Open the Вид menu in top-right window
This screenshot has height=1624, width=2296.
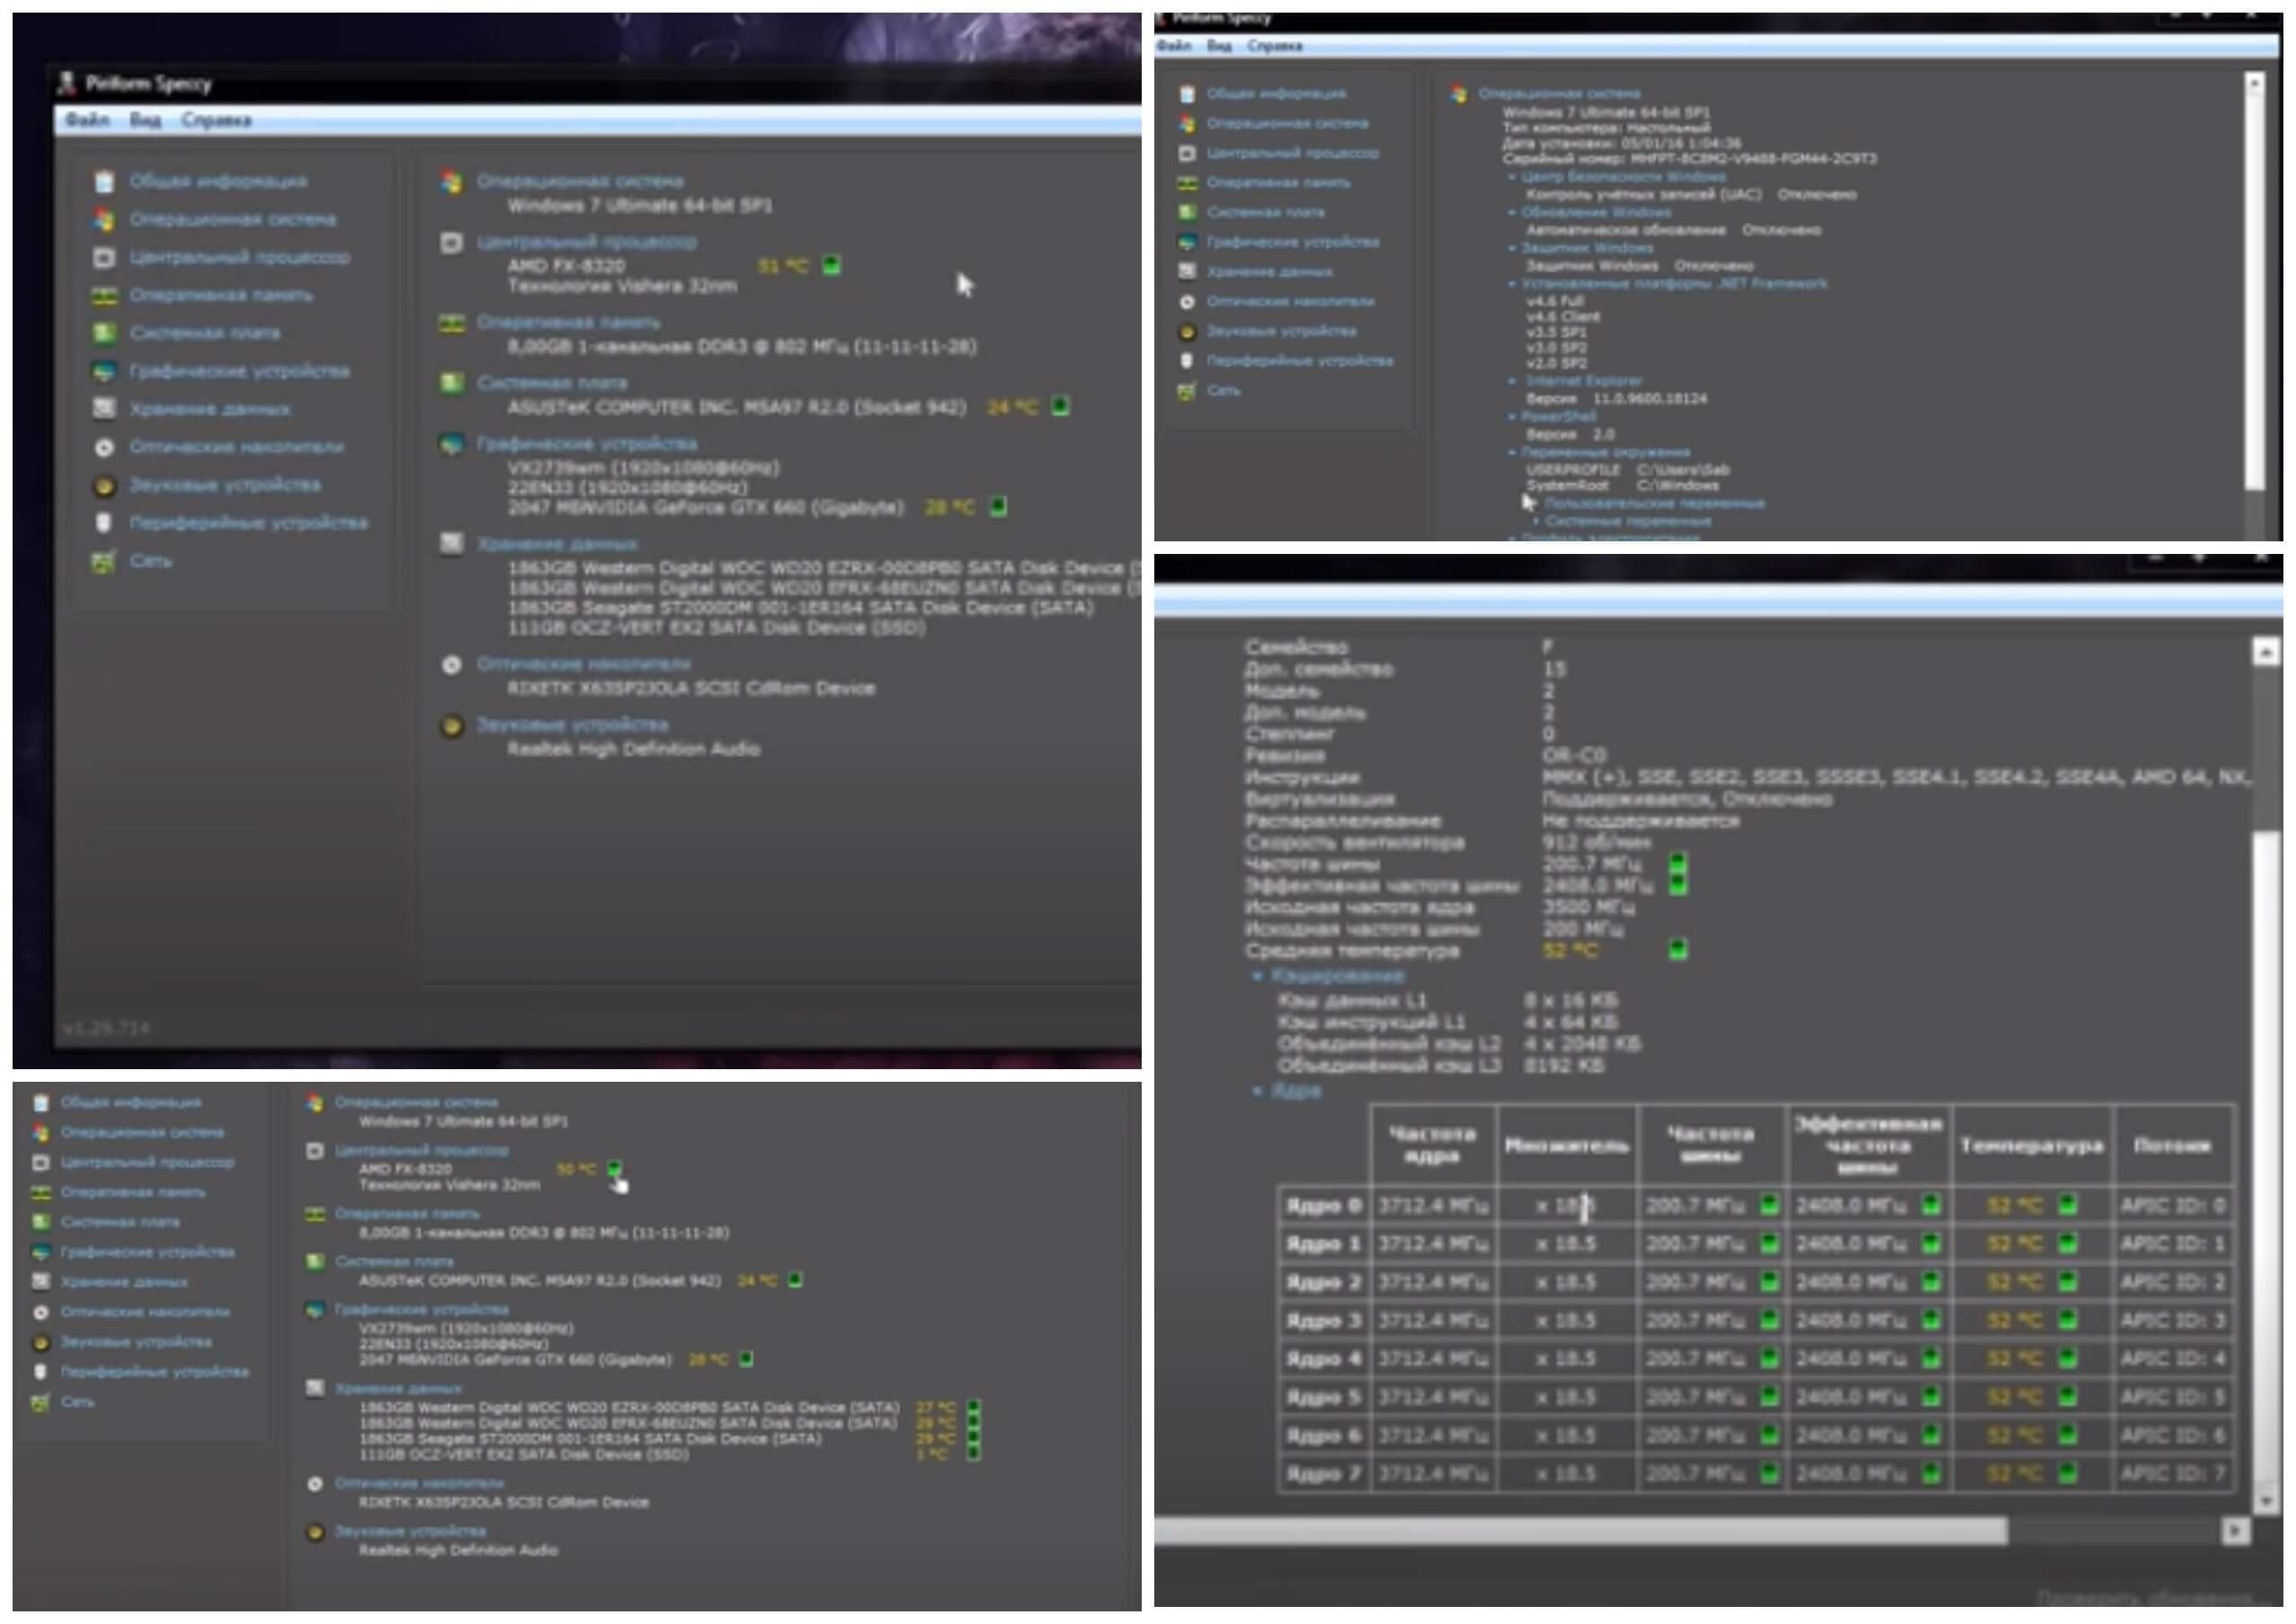1219,46
